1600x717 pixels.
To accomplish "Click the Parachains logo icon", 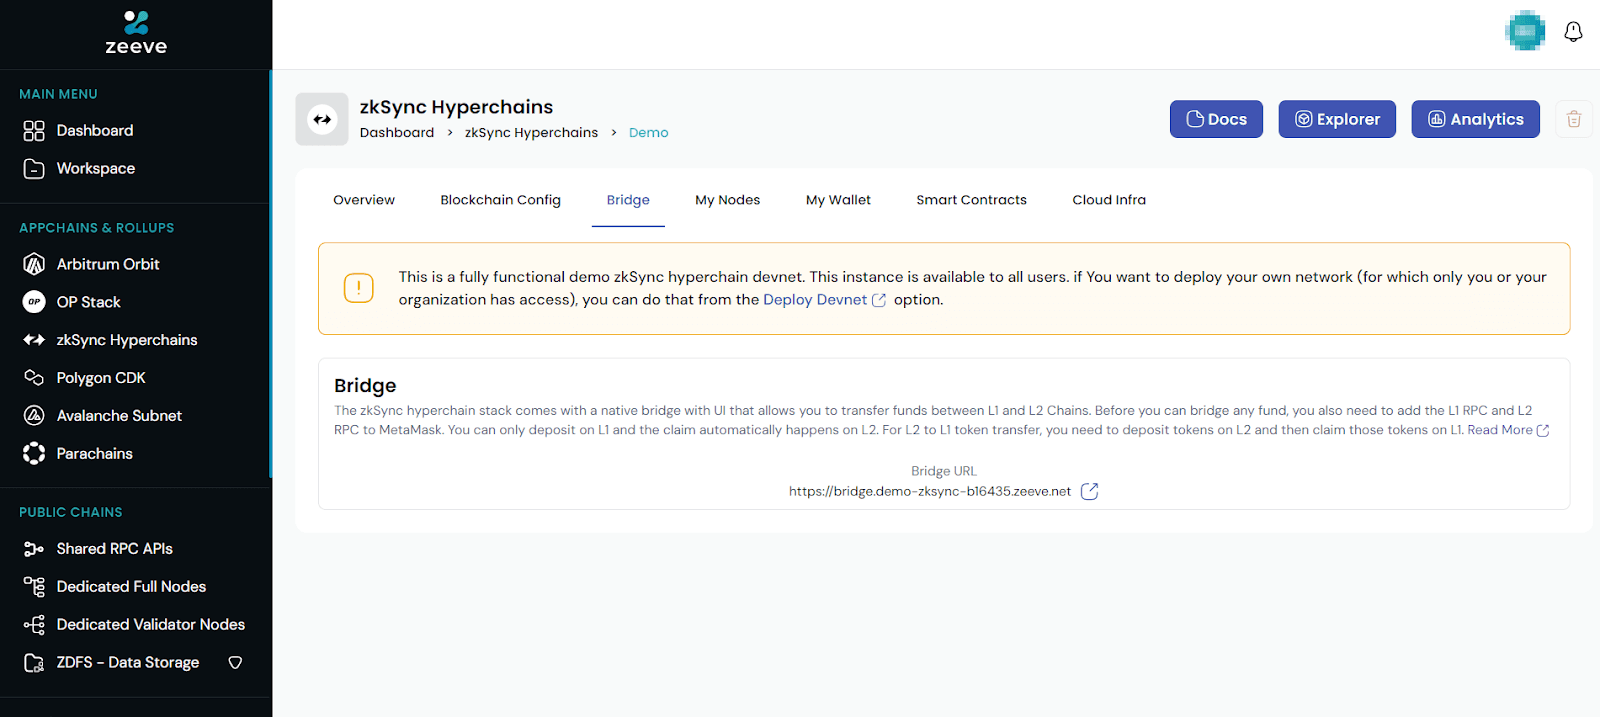I will (x=34, y=454).
